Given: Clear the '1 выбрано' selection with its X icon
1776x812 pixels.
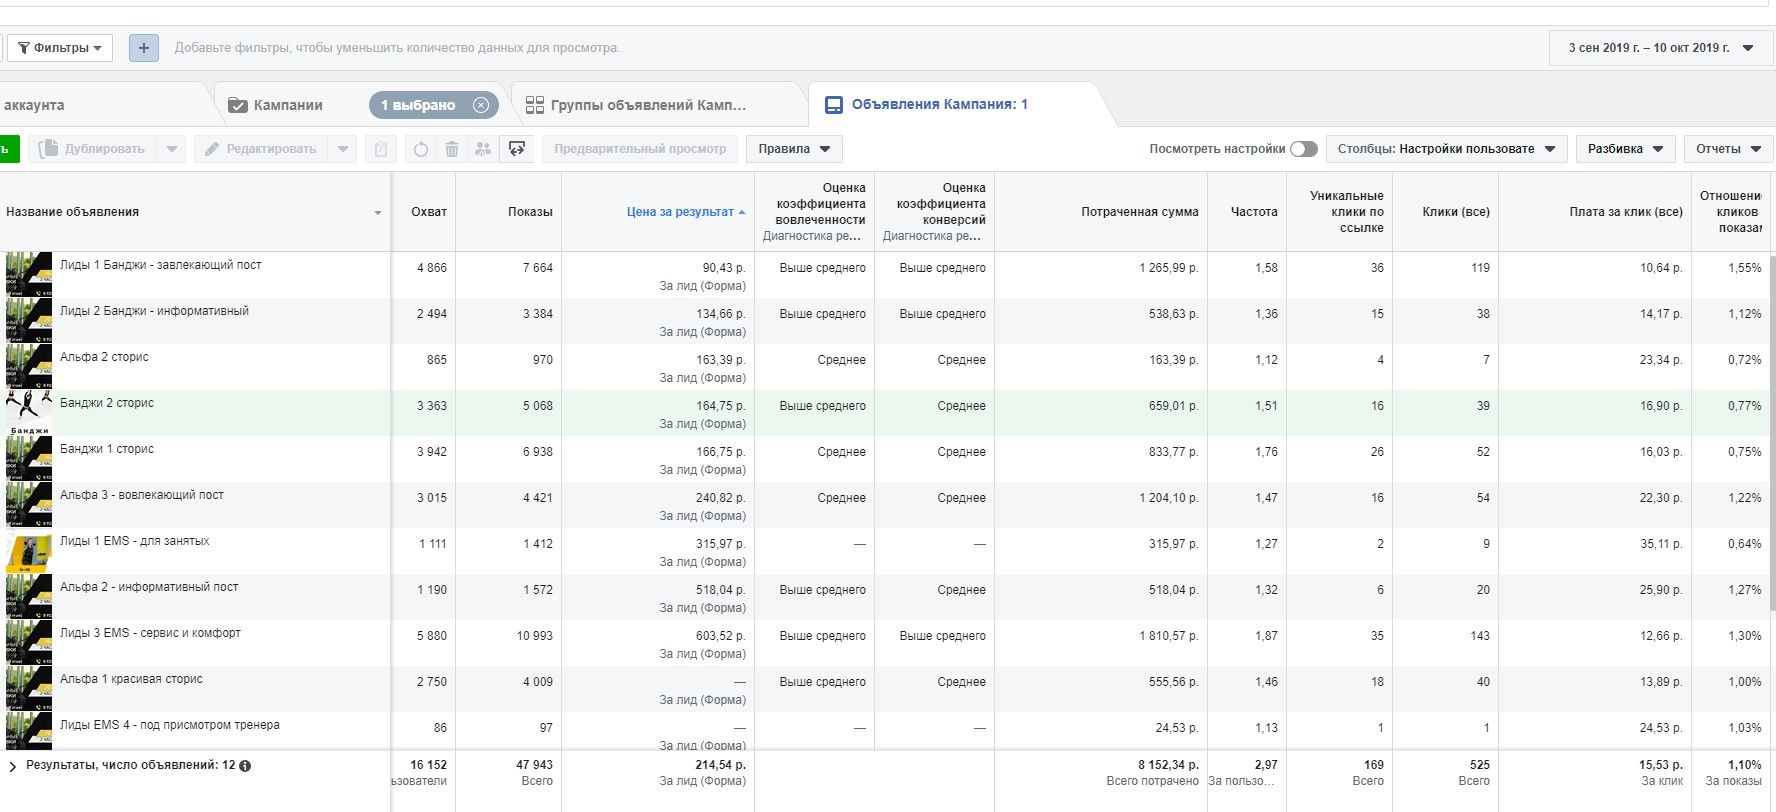Looking at the screenshot, I should pos(481,105).
